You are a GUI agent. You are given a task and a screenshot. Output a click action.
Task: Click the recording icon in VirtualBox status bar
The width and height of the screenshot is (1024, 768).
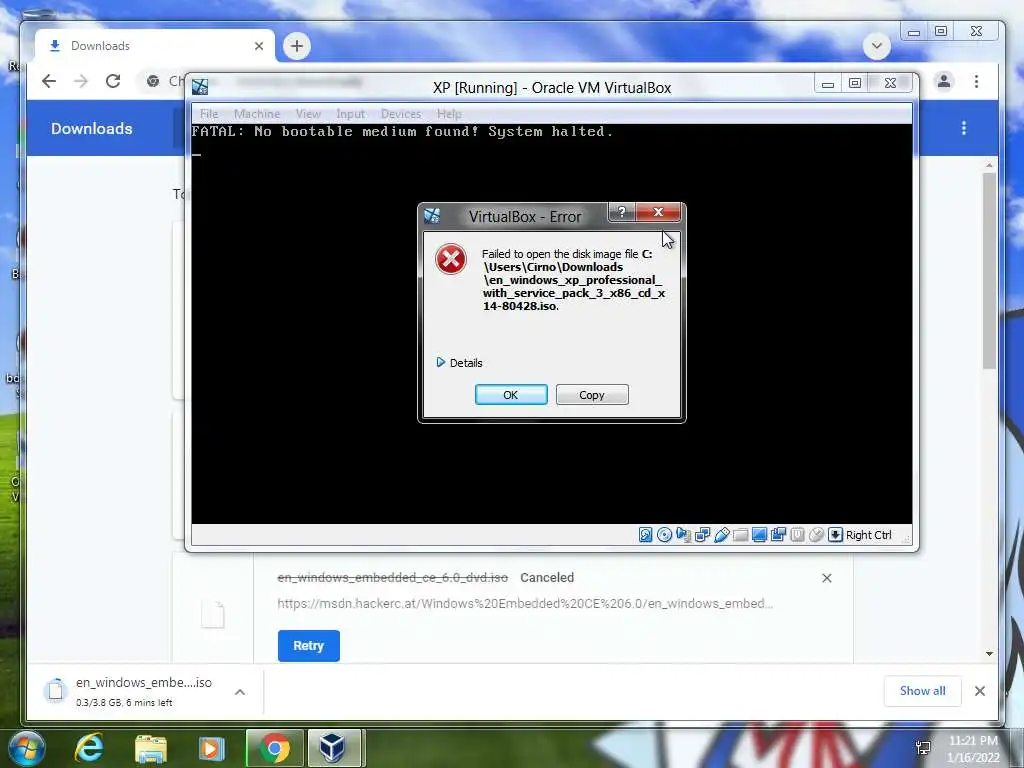tap(778, 535)
